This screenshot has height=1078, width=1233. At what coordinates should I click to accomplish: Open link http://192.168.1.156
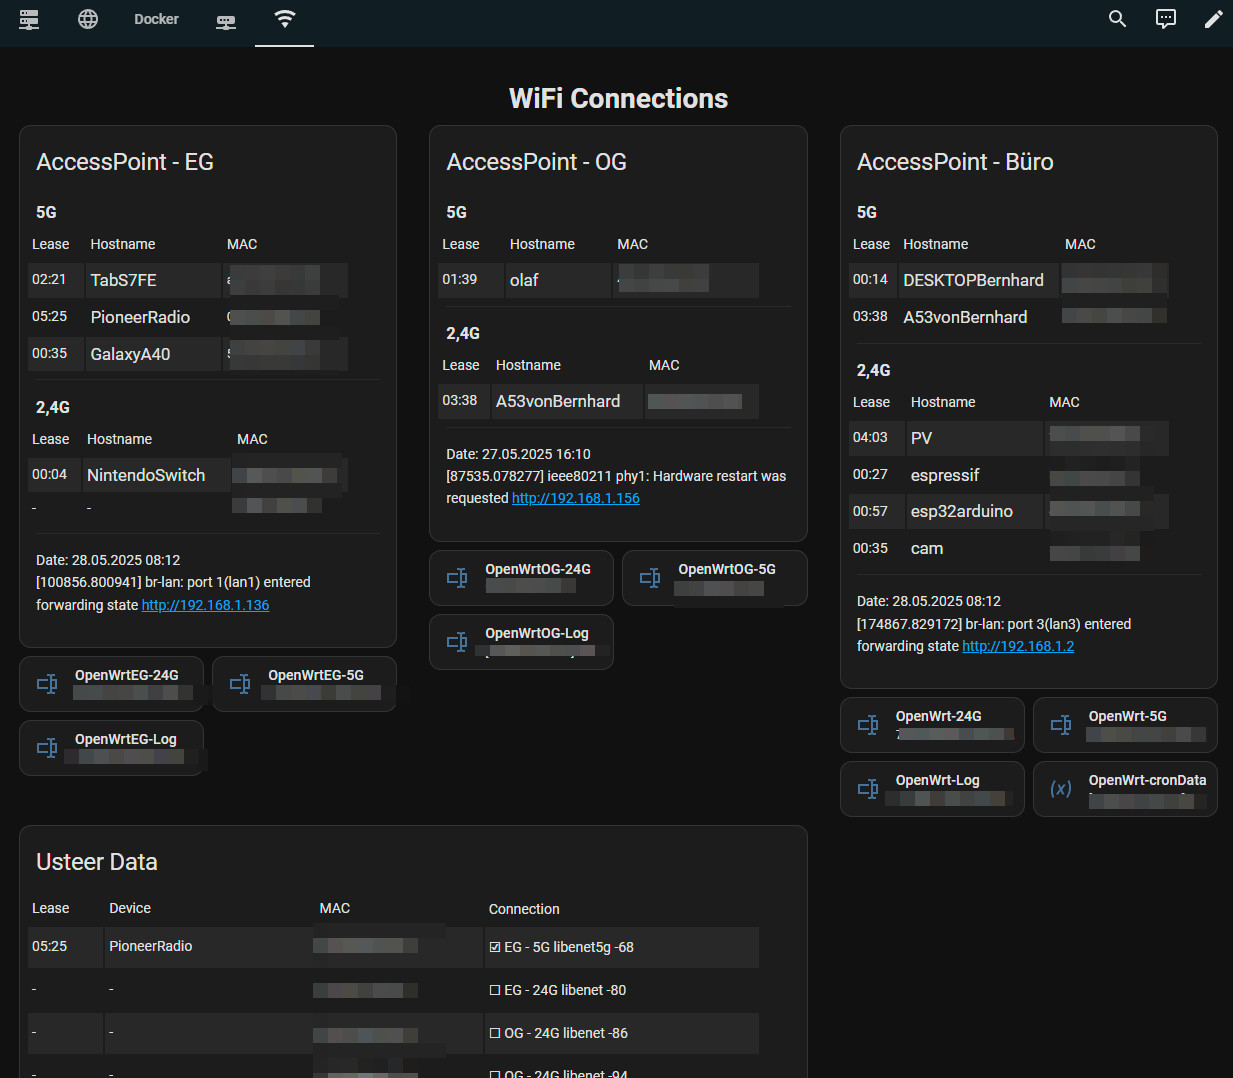(x=575, y=498)
